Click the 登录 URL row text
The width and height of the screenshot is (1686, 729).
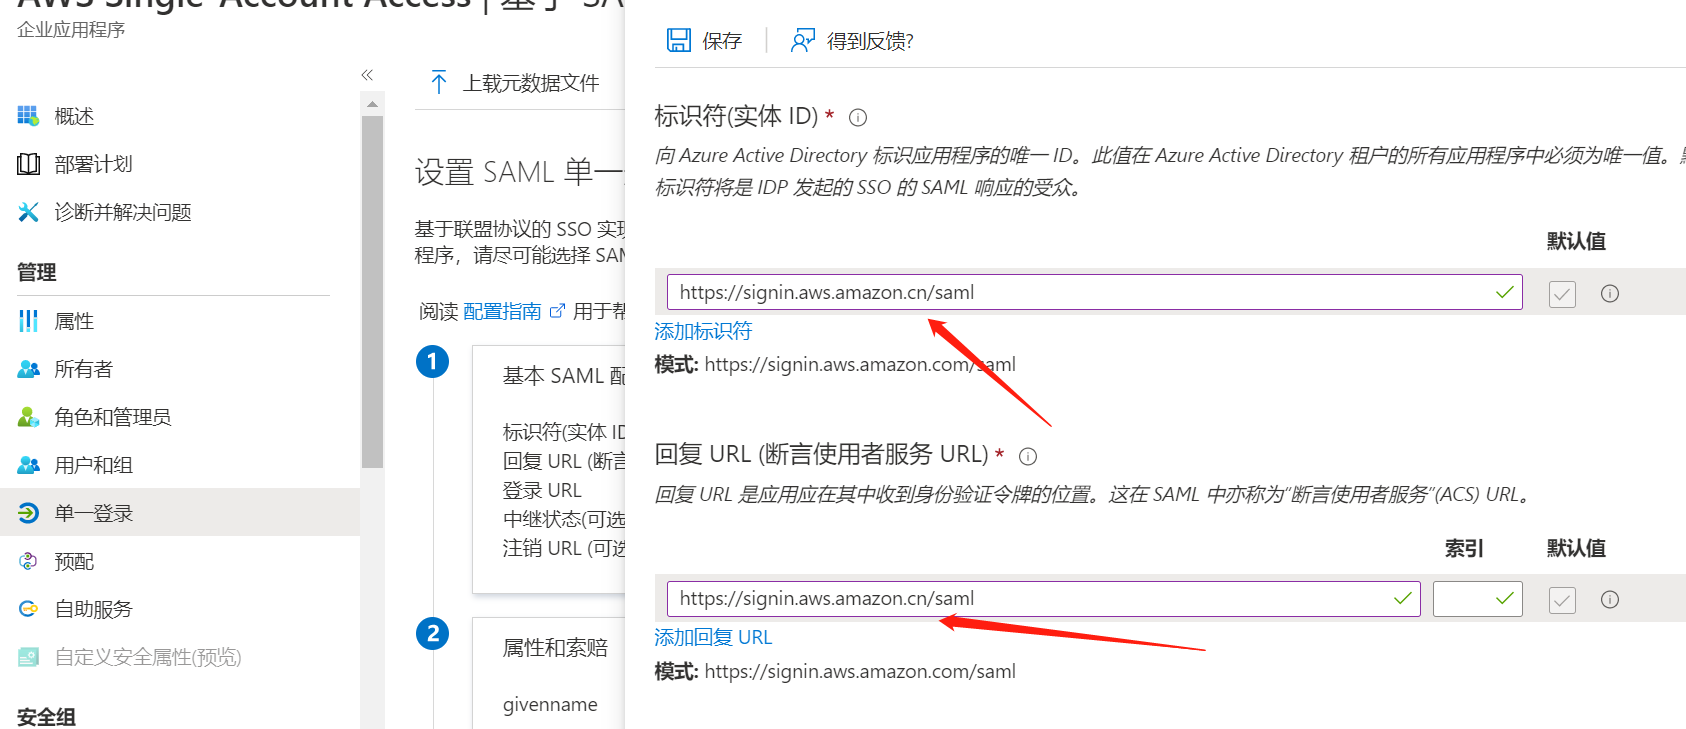(x=542, y=490)
